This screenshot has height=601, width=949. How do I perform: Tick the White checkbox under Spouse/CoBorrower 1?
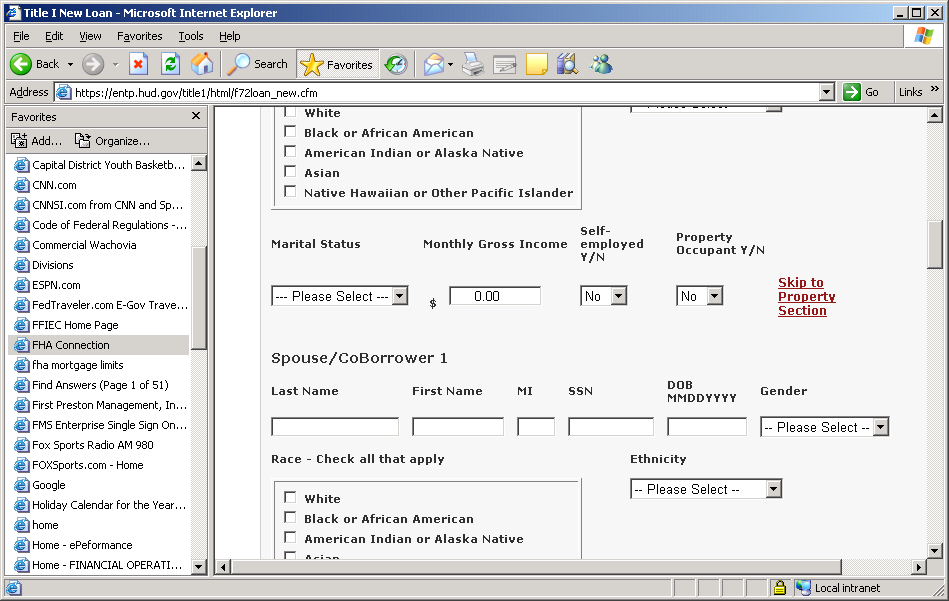[x=290, y=498]
